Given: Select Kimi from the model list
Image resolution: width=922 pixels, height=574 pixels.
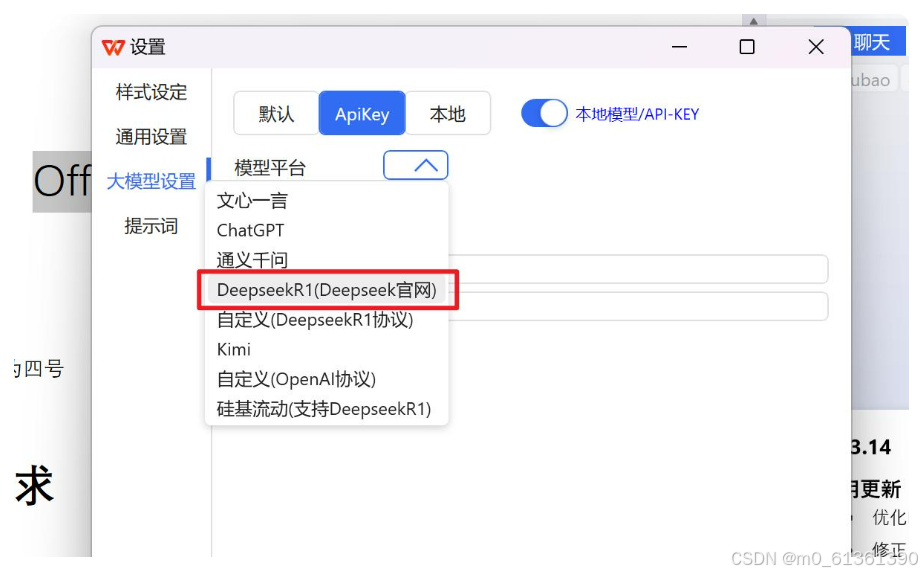Looking at the screenshot, I should tap(327, 349).
